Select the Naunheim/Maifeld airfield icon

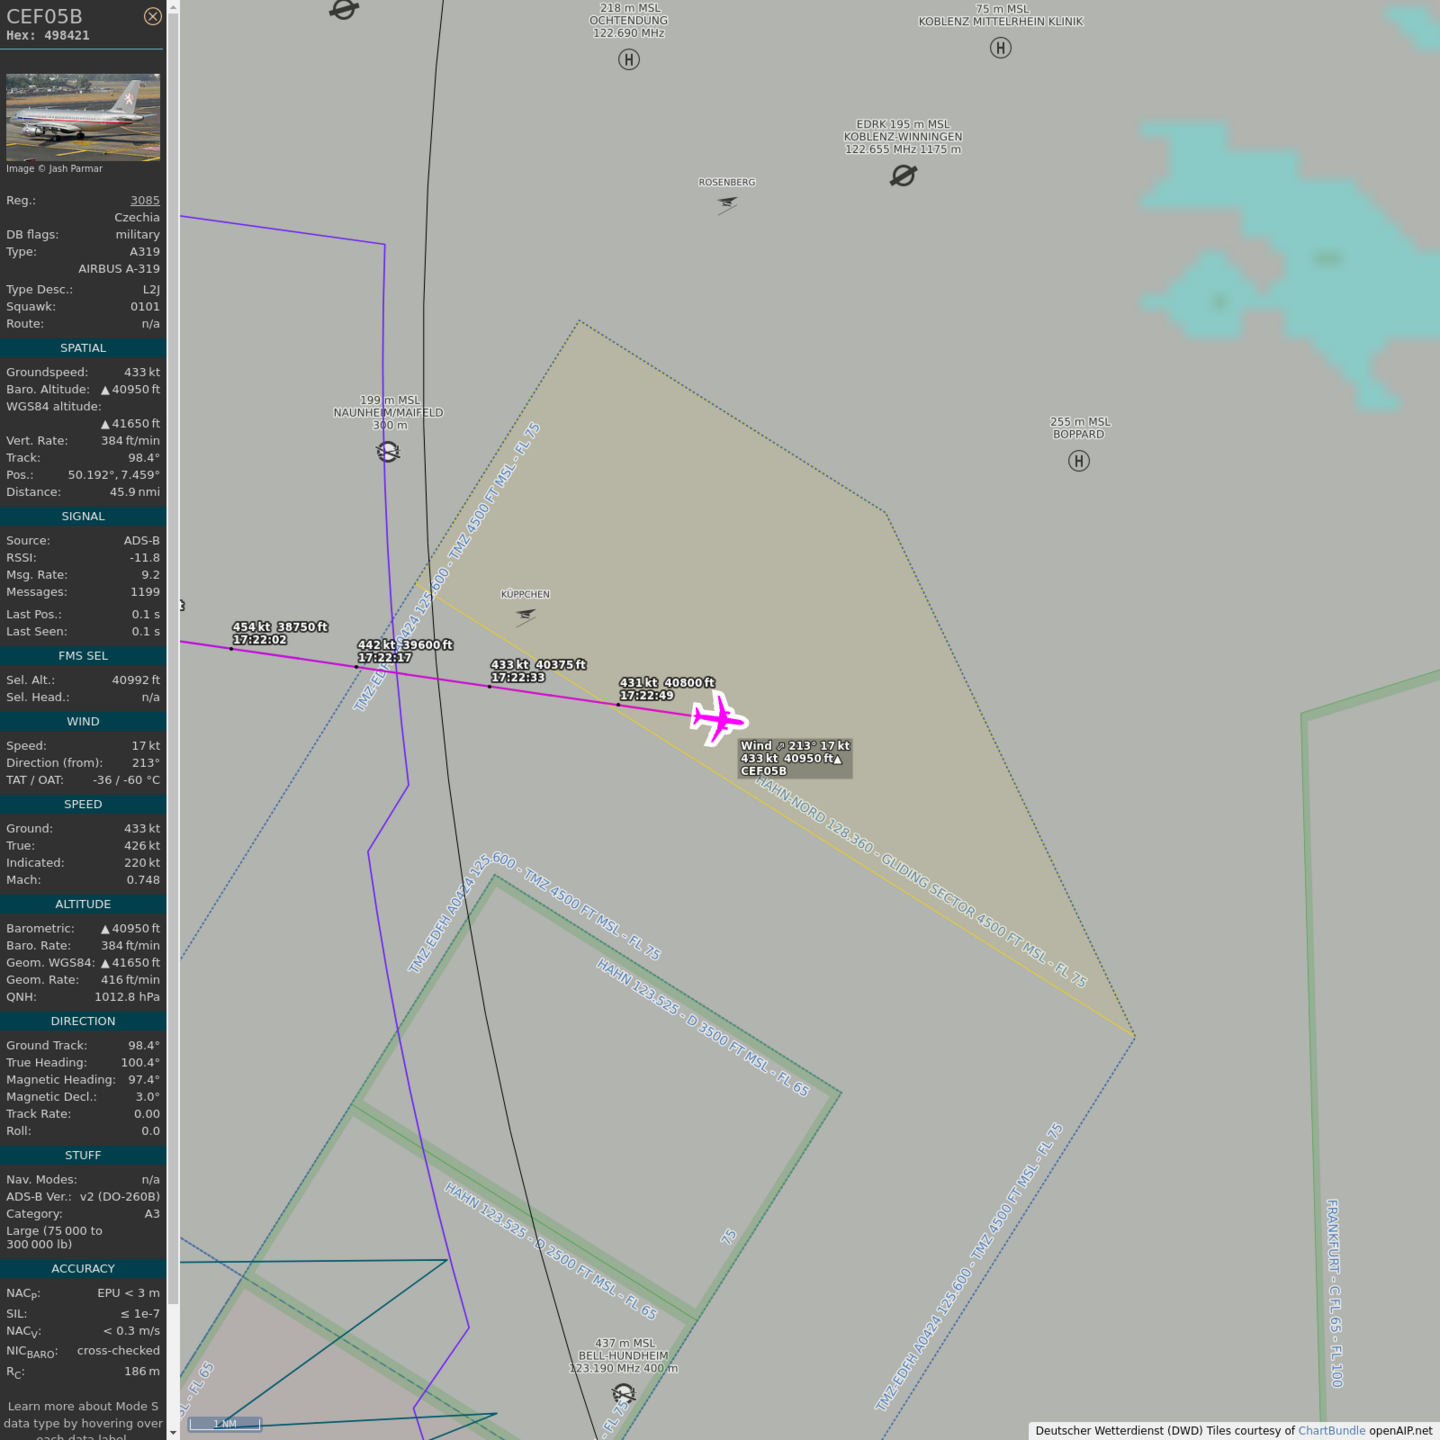point(388,452)
